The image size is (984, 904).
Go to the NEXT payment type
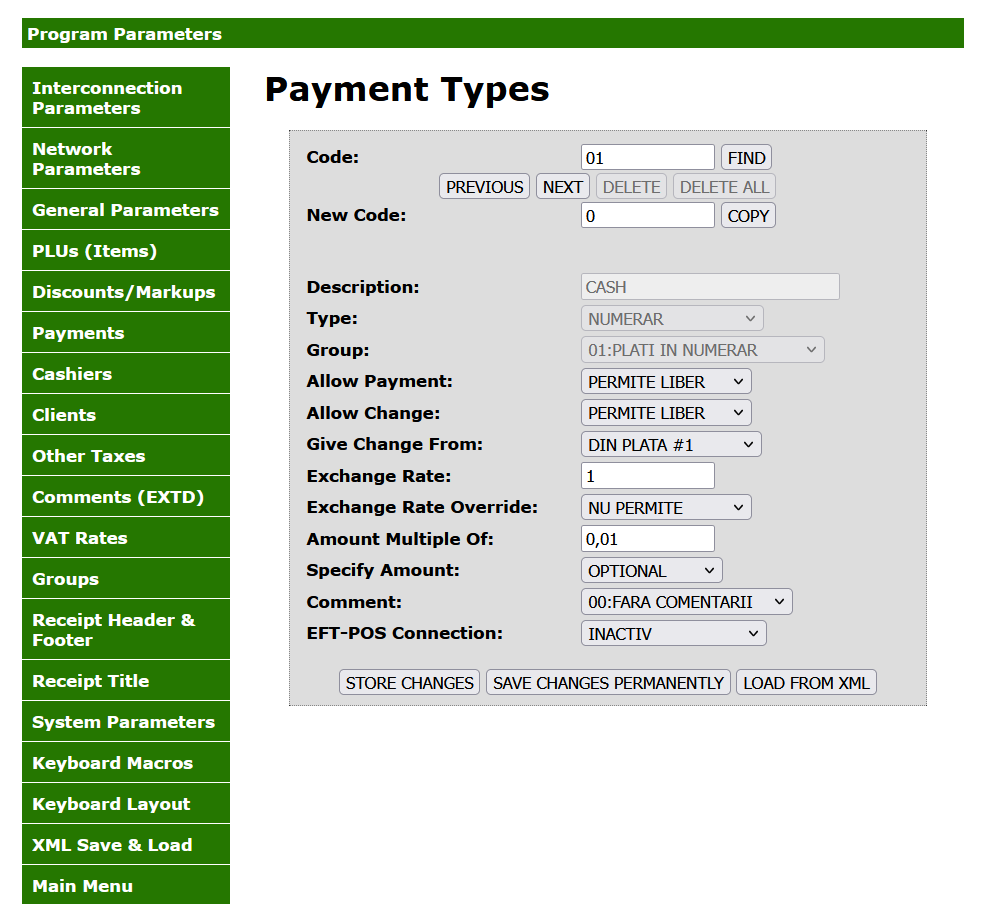tap(562, 187)
